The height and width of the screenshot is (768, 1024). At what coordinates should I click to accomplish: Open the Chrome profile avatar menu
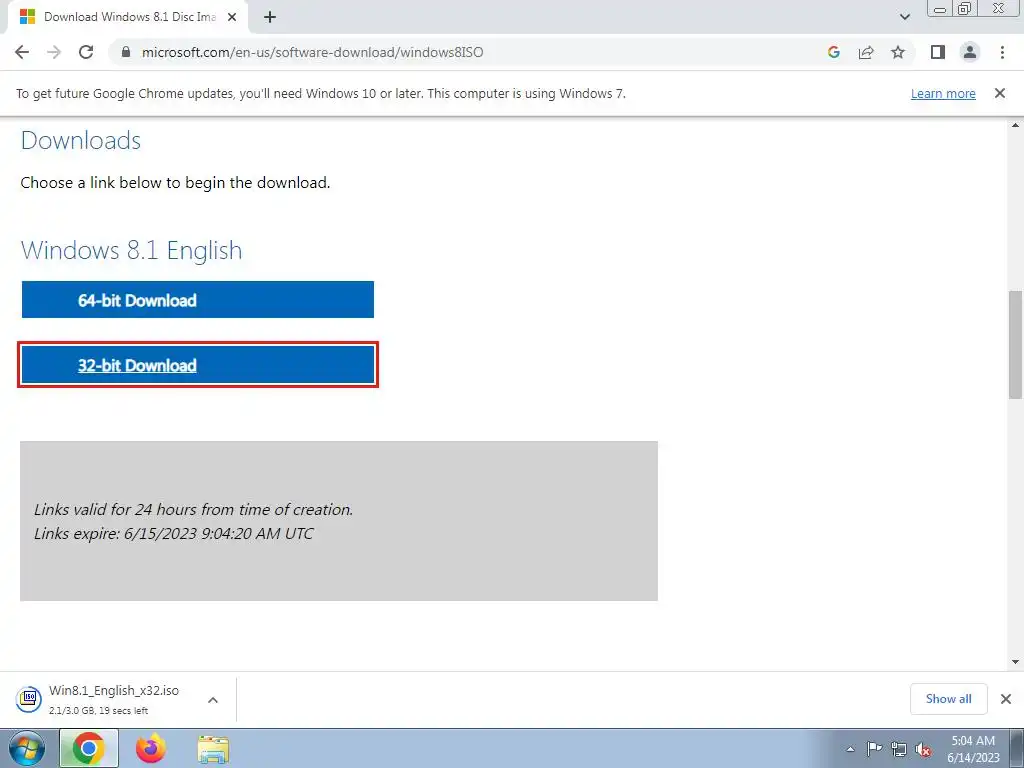970,52
